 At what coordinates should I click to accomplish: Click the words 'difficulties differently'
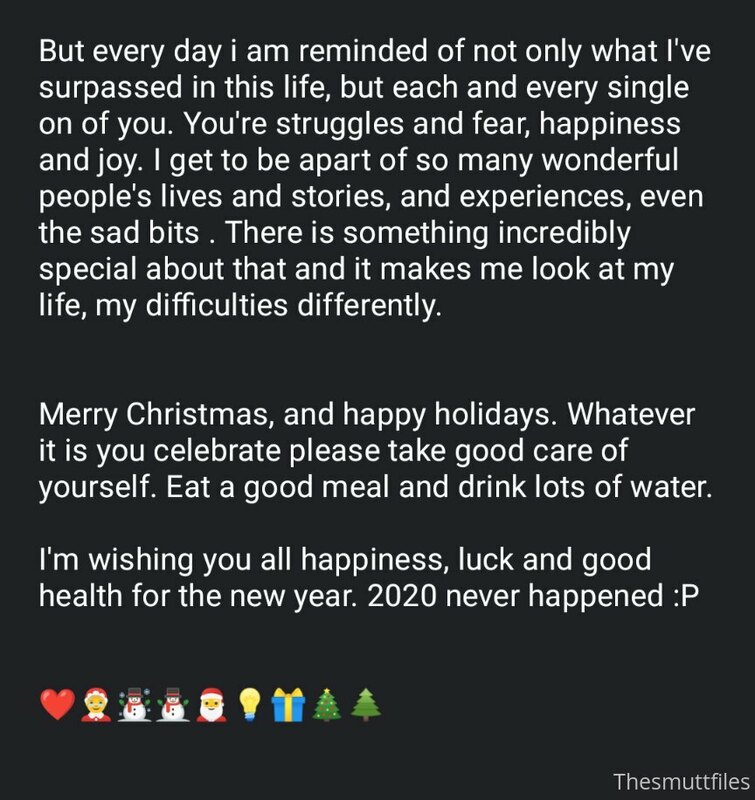click(x=293, y=305)
